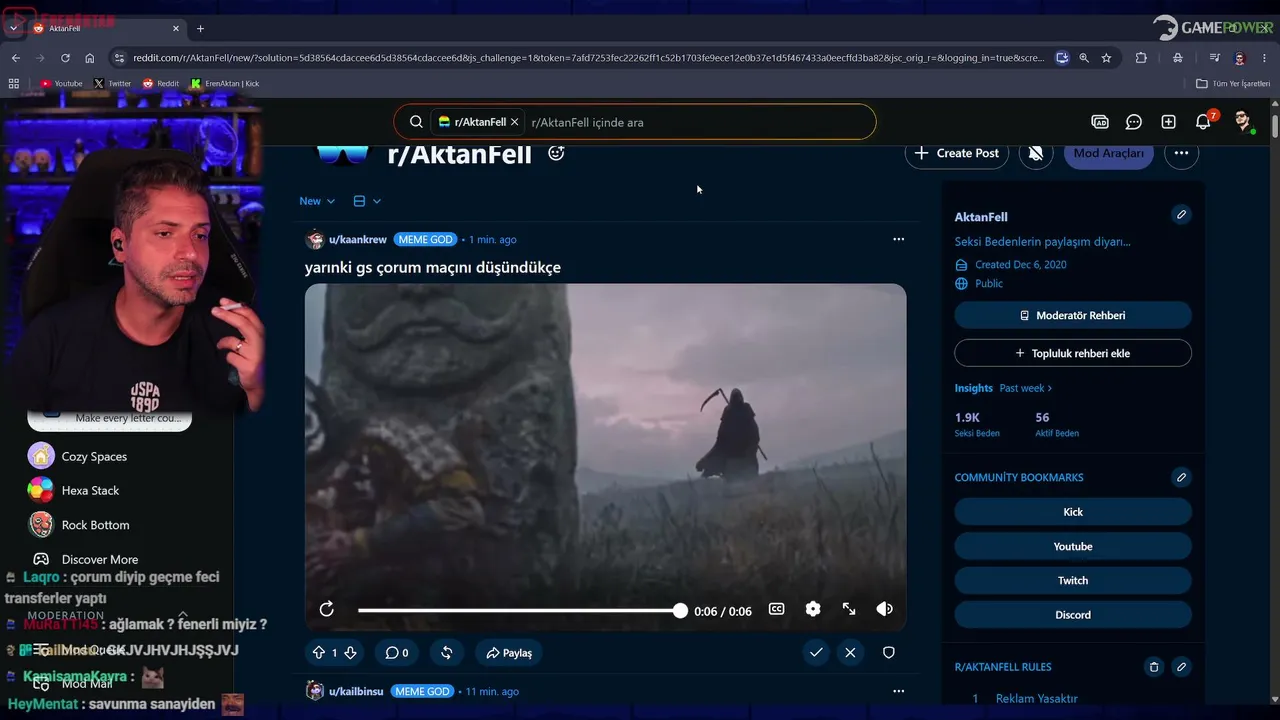The image size is (1280, 720).
Task: Edit the Community Bookmarks widget pencil
Action: coord(1181,478)
